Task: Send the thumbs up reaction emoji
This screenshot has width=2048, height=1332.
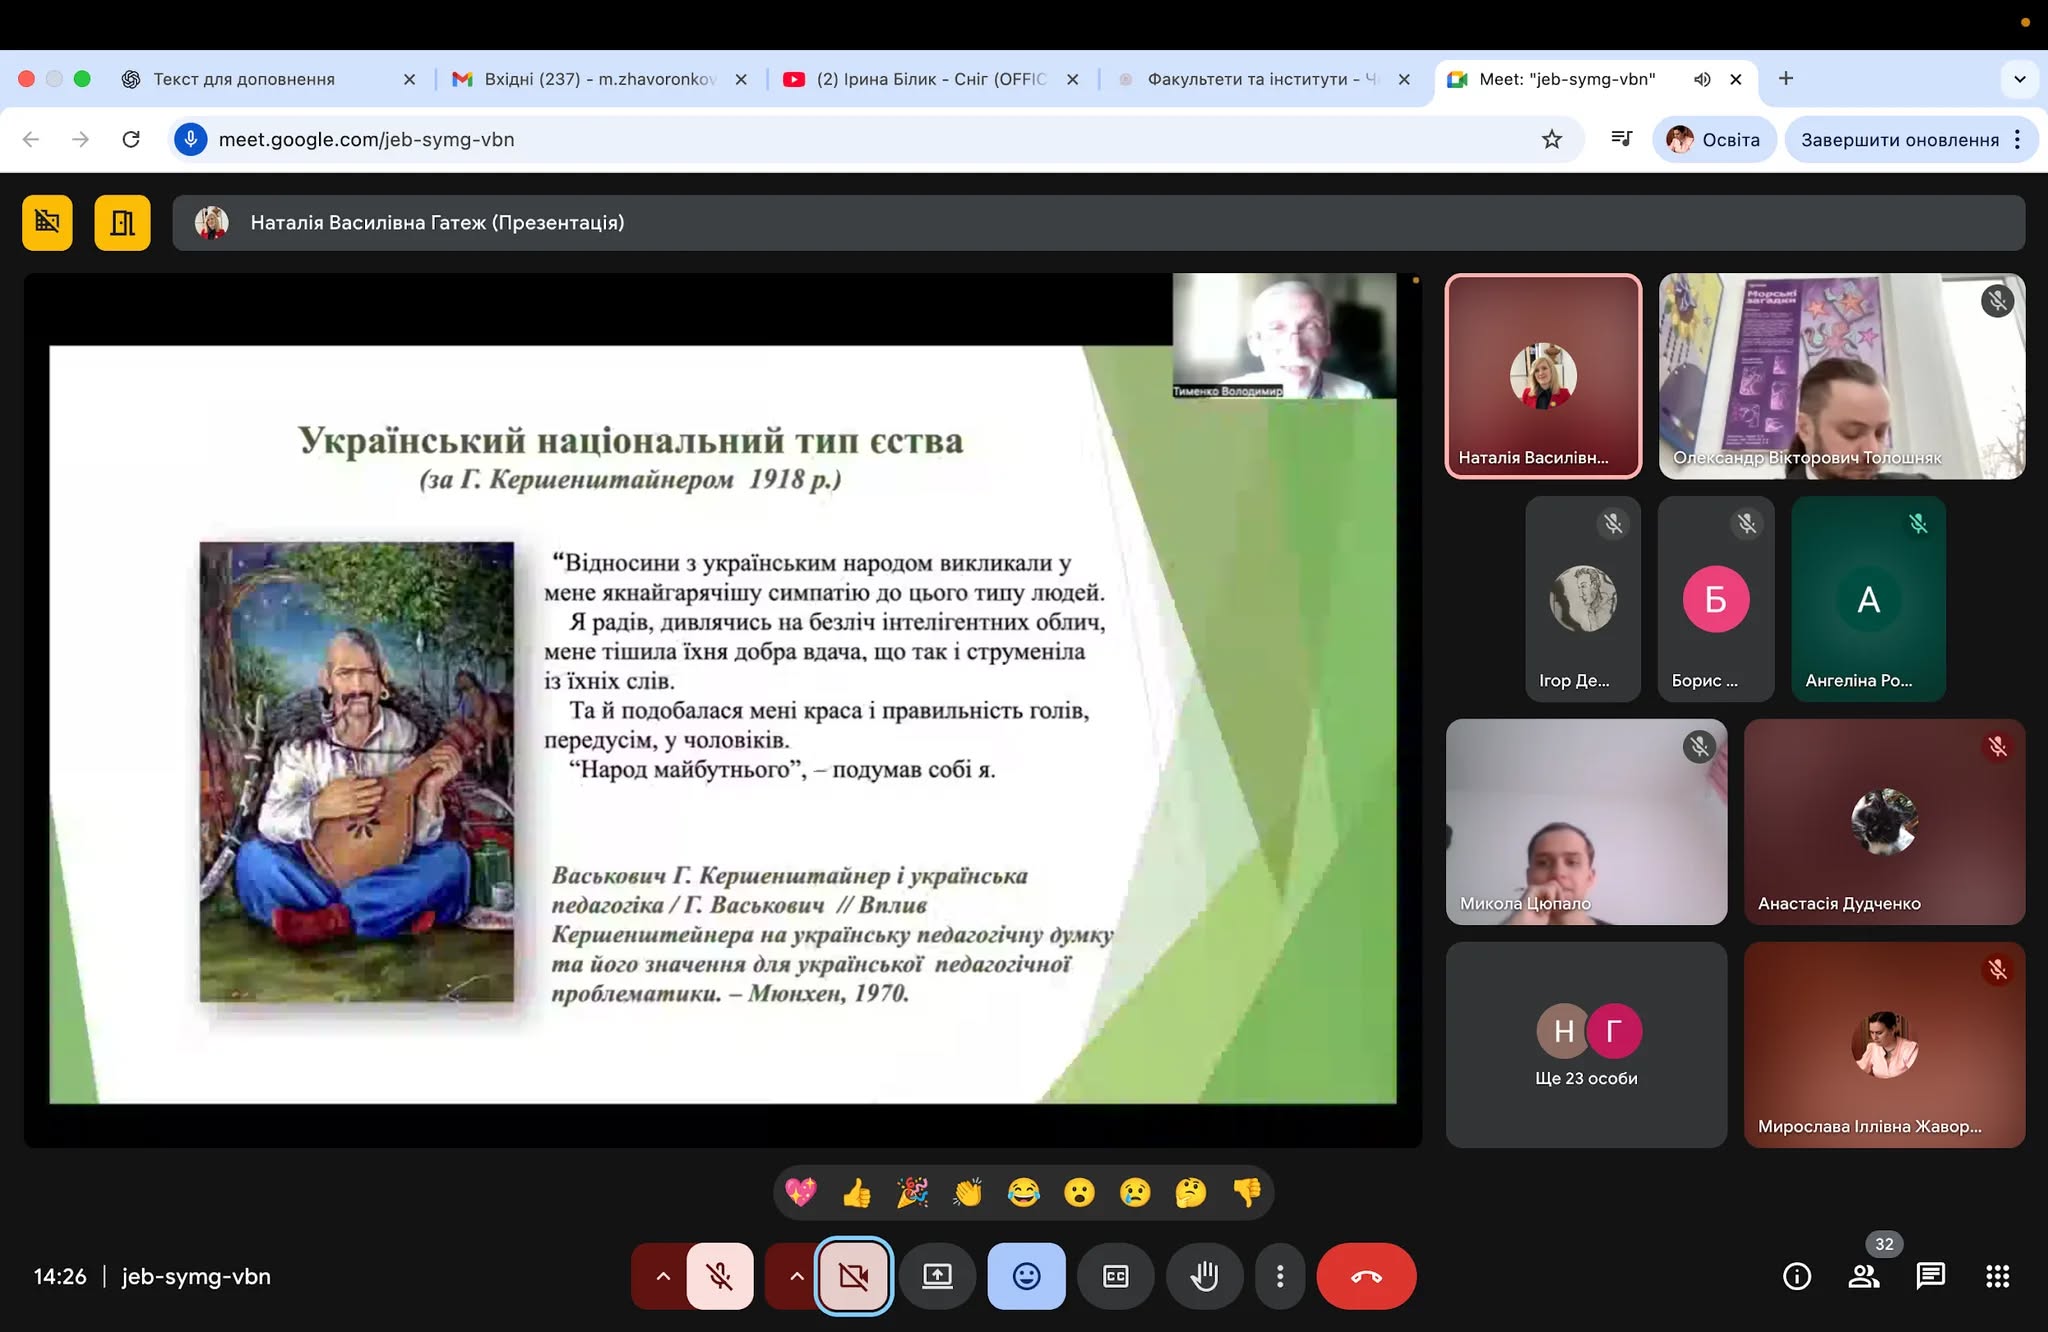Action: pos(857,1192)
